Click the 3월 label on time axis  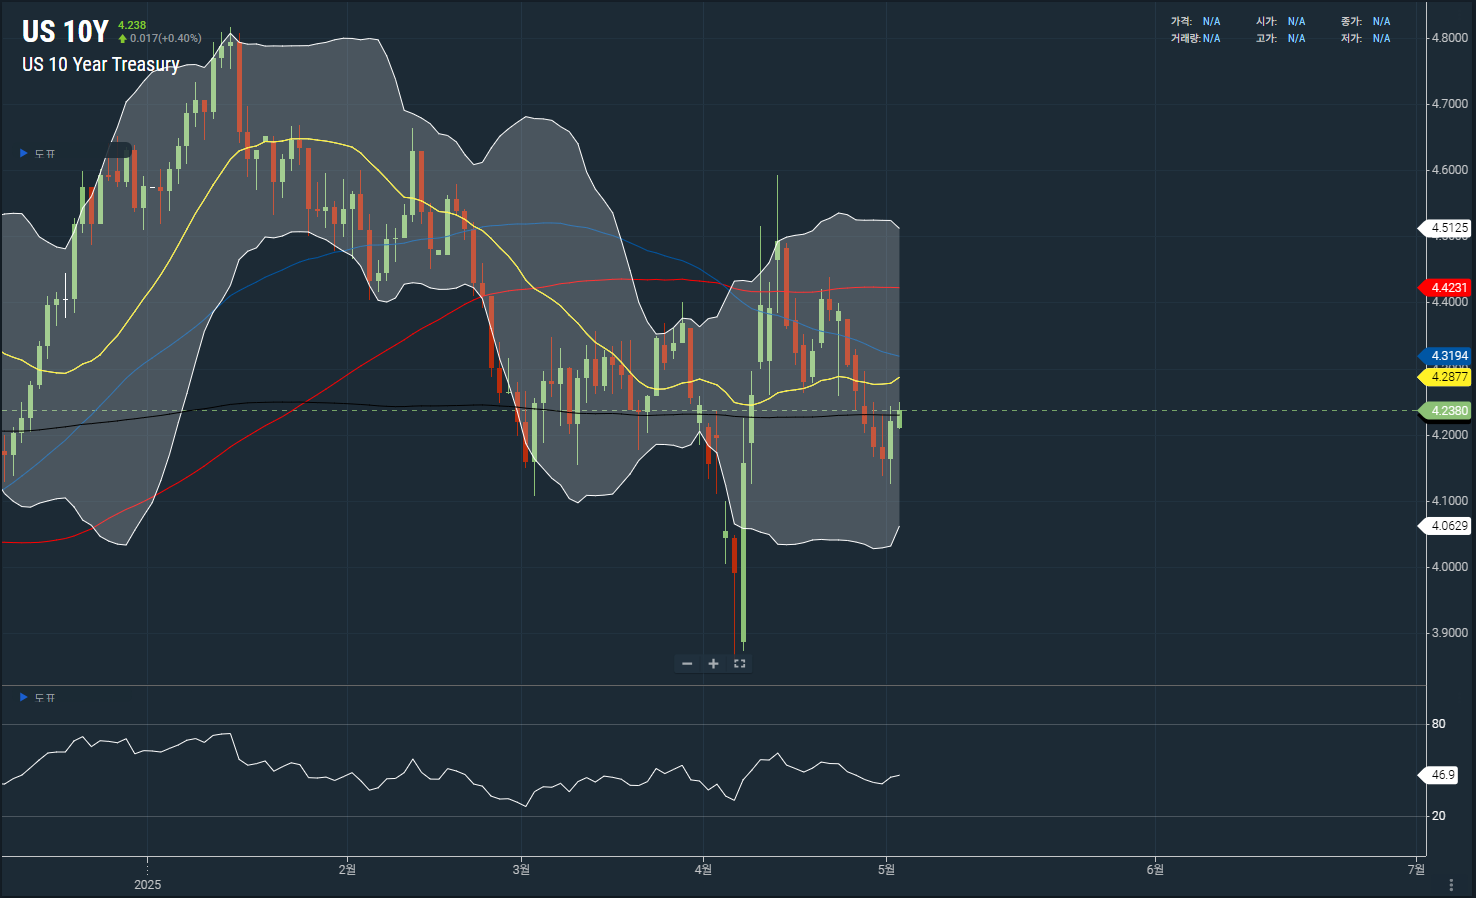pyautogui.click(x=521, y=870)
